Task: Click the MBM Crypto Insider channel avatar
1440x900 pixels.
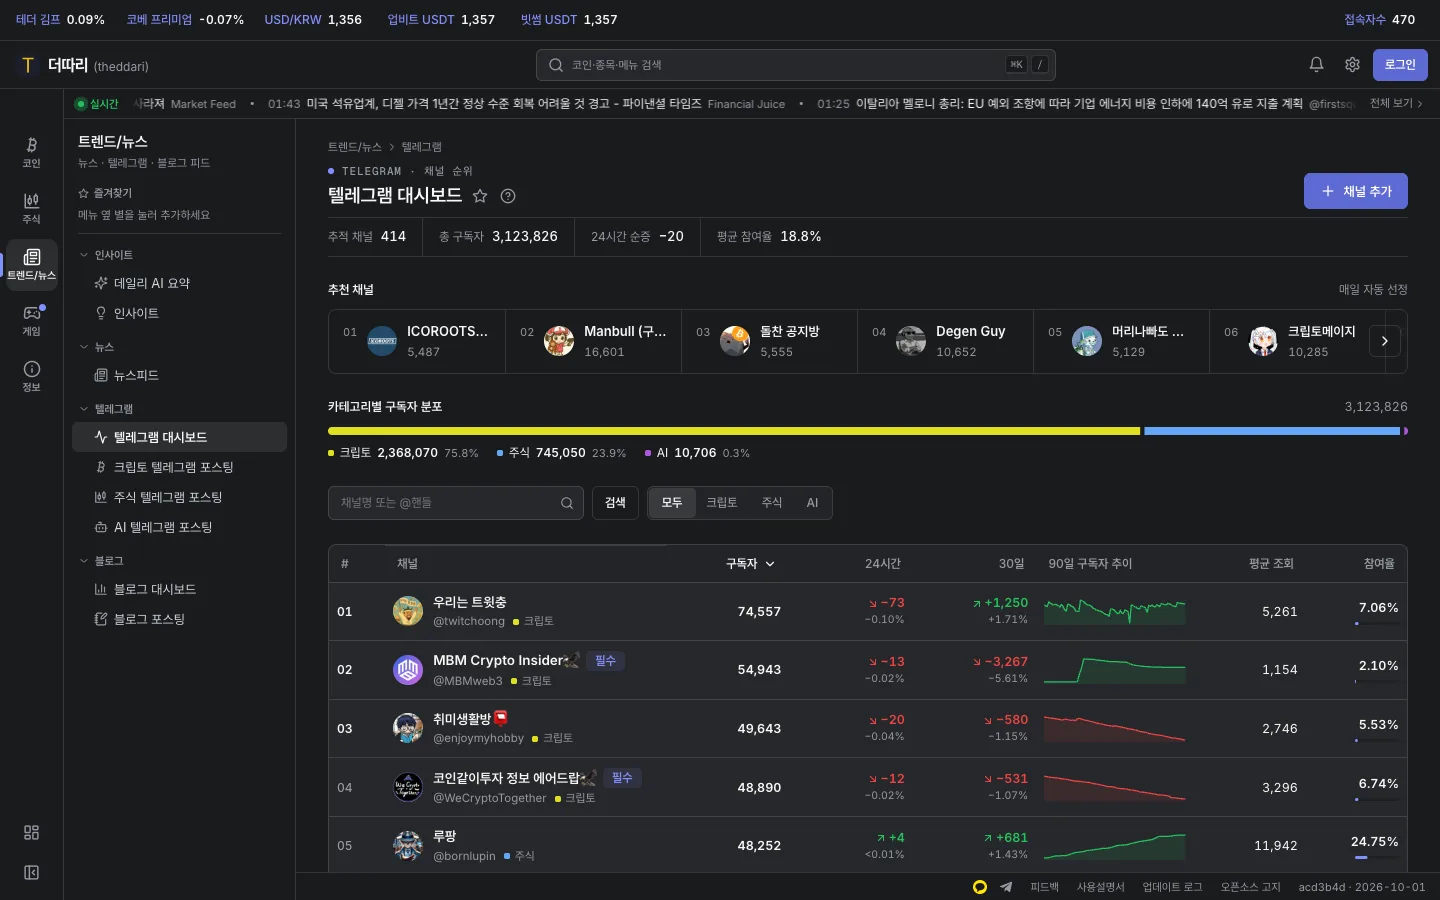Action: (x=408, y=670)
